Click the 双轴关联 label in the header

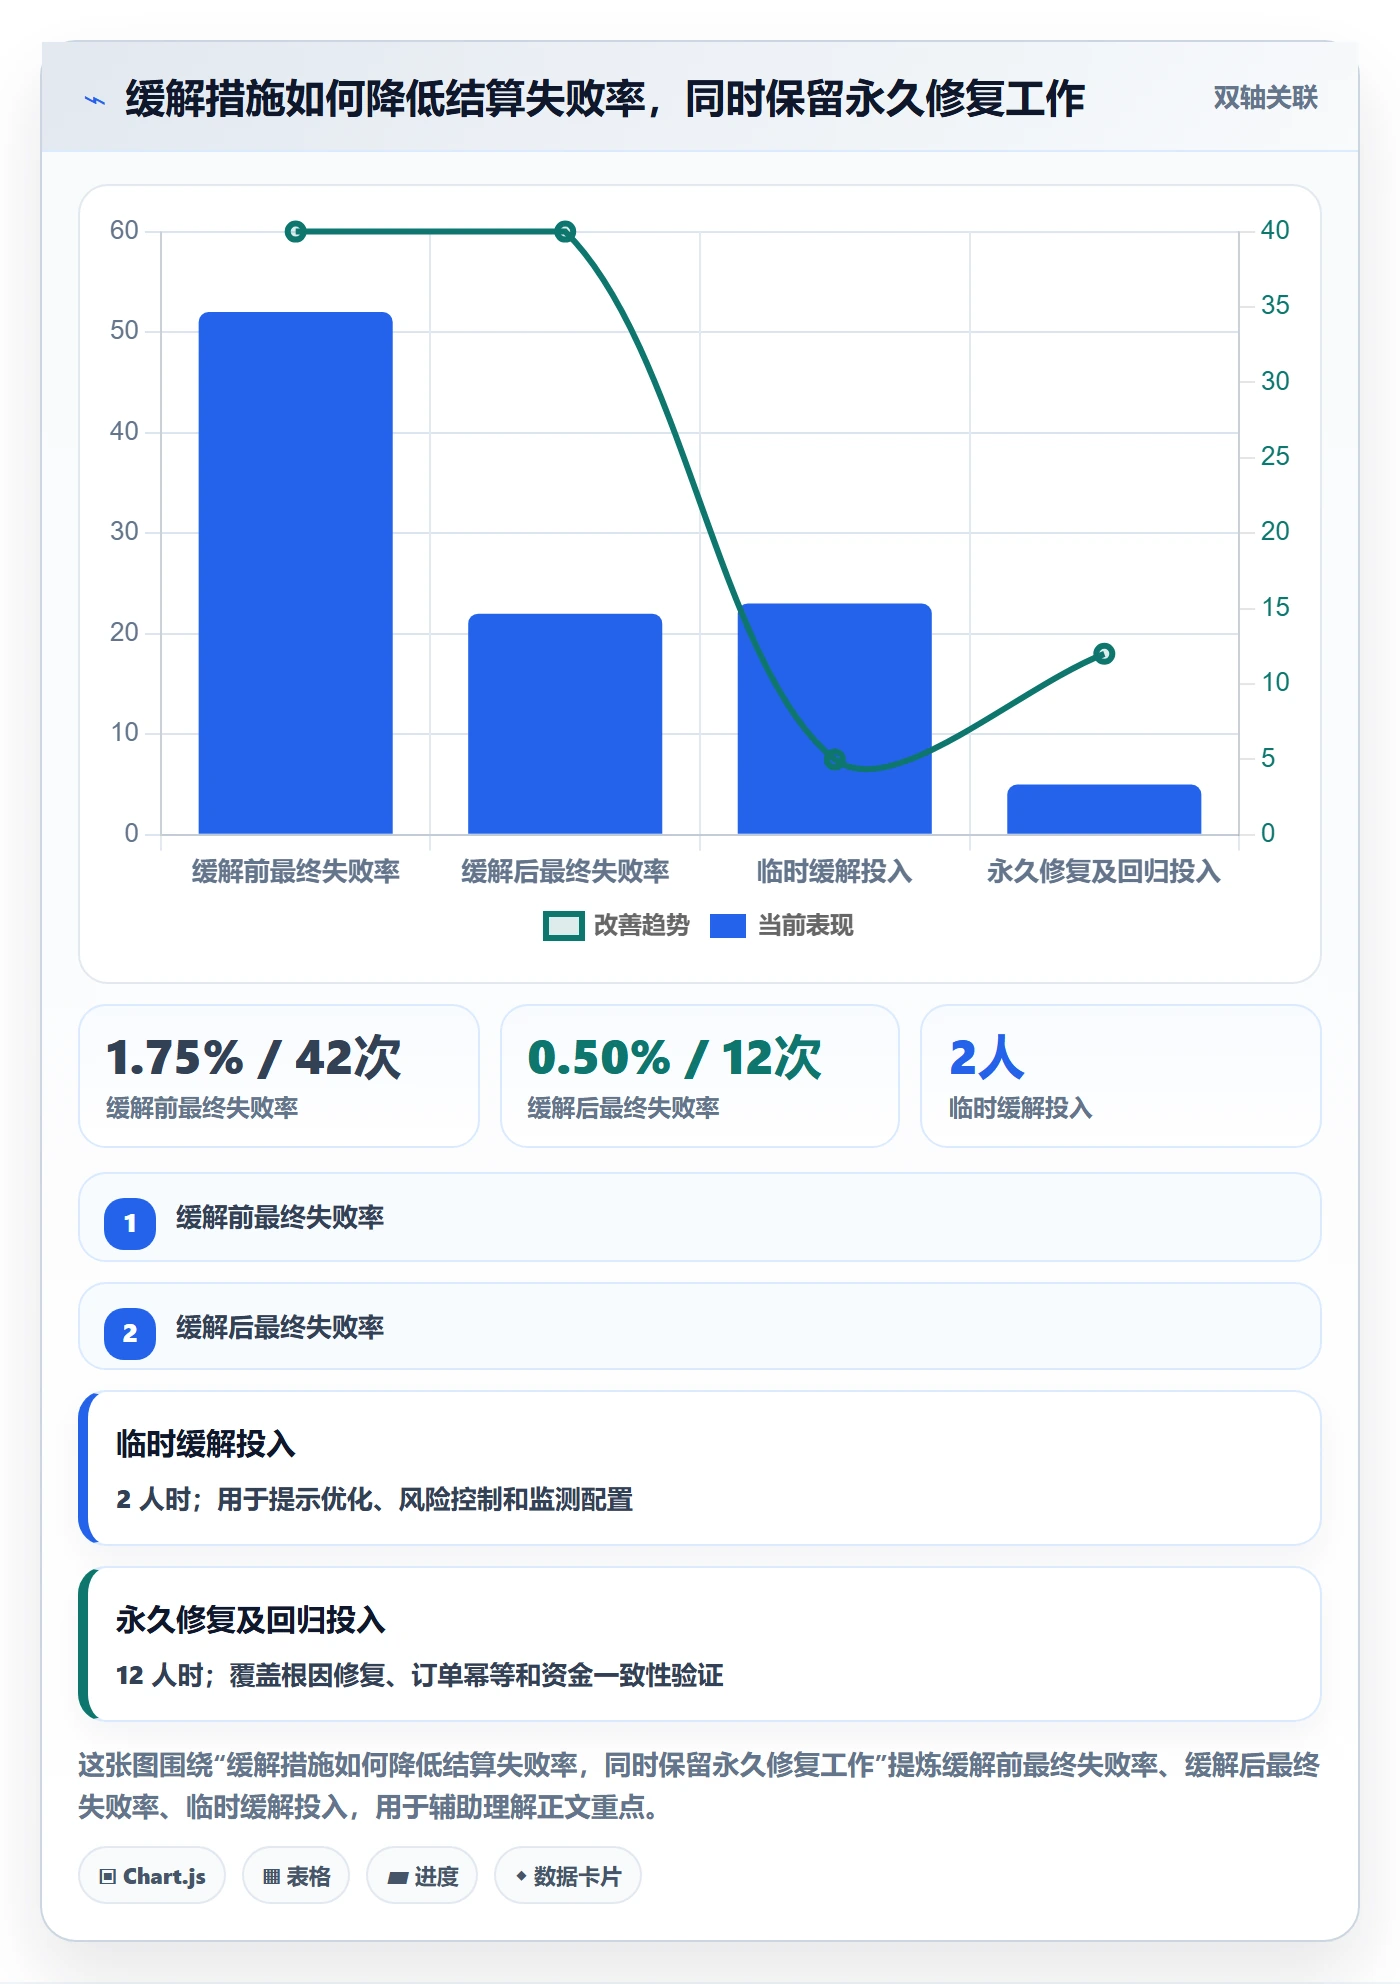pos(1265,98)
